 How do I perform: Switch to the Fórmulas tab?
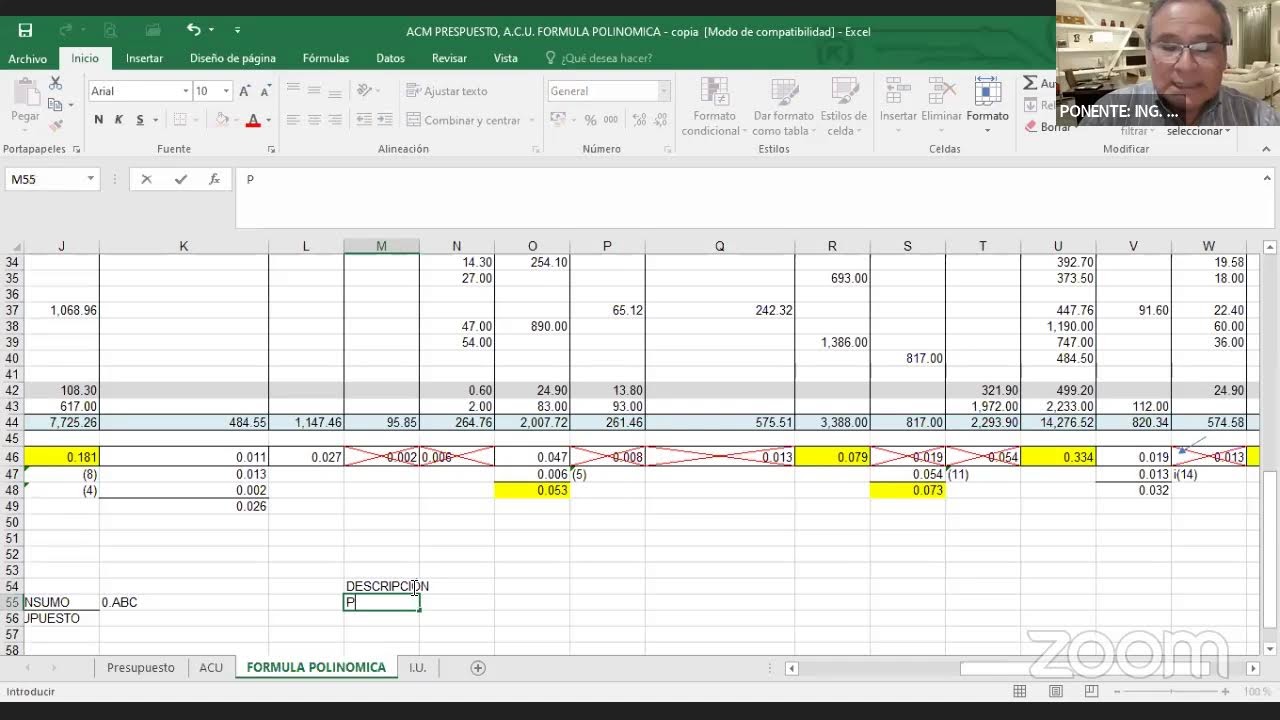tap(326, 58)
